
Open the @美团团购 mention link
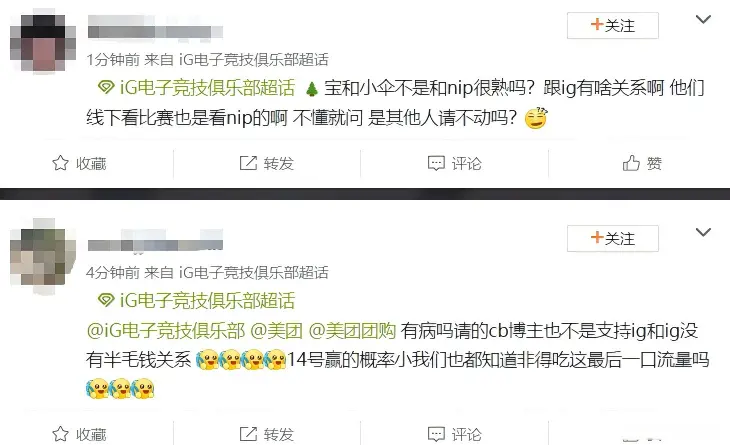(x=352, y=330)
